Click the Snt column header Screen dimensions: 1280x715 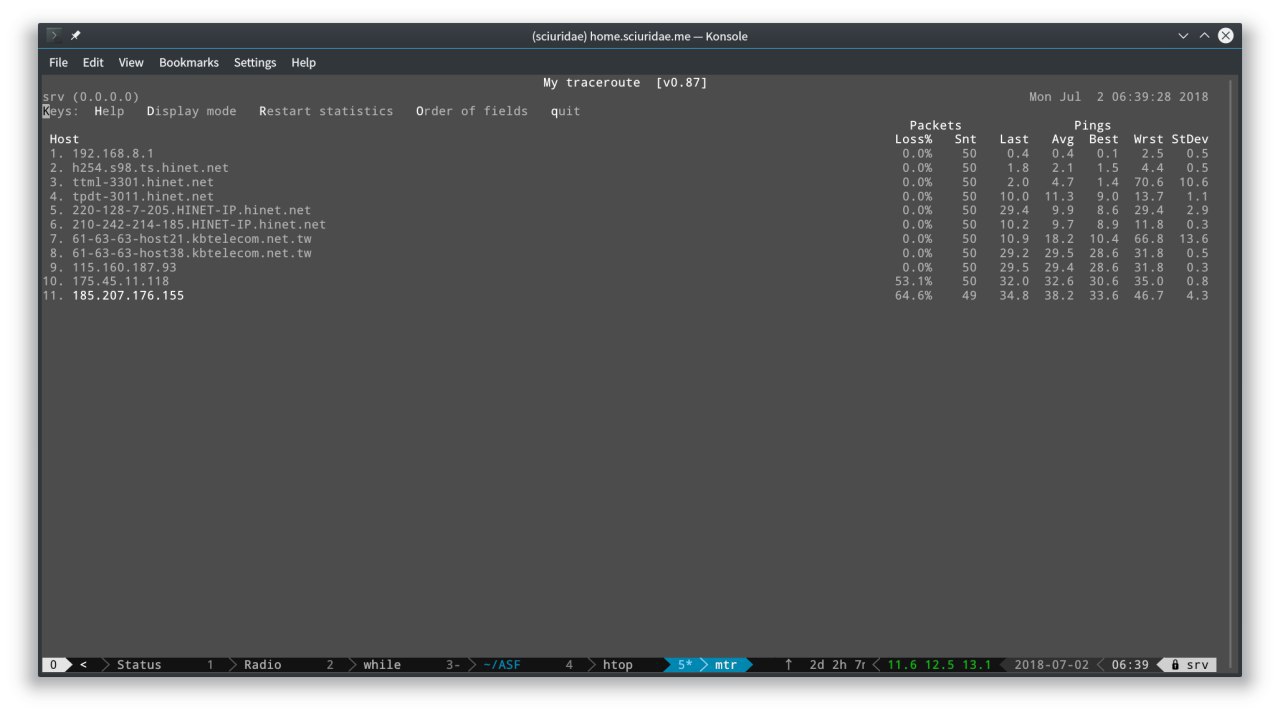(965, 139)
